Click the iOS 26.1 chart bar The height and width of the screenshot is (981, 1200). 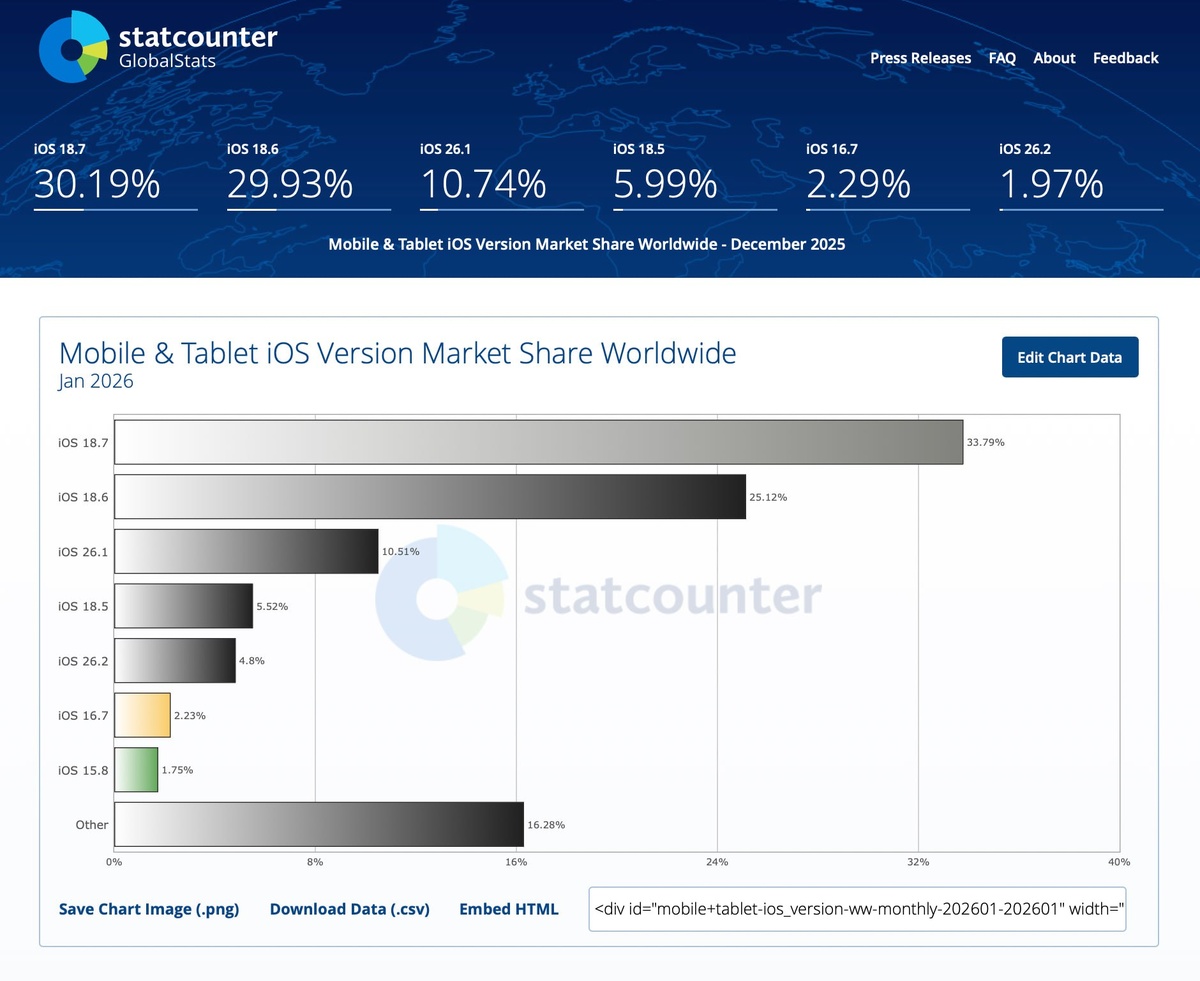pyautogui.click(x=246, y=551)
